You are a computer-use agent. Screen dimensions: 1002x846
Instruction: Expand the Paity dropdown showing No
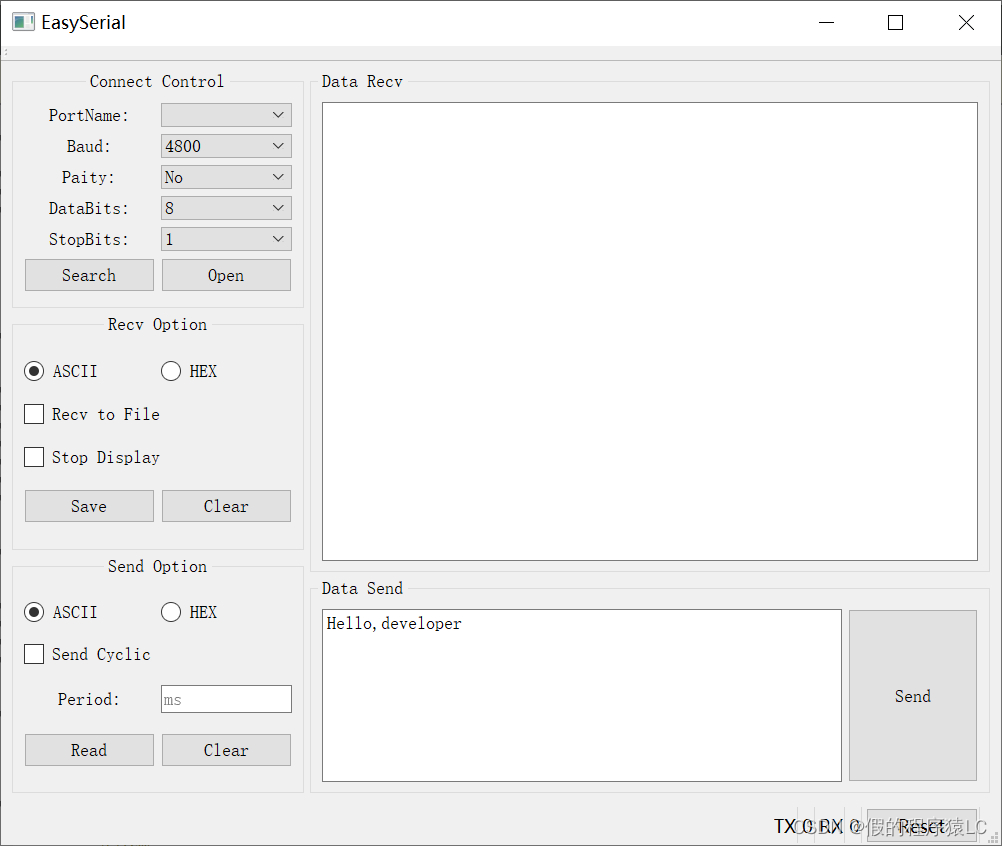[226, 177]
